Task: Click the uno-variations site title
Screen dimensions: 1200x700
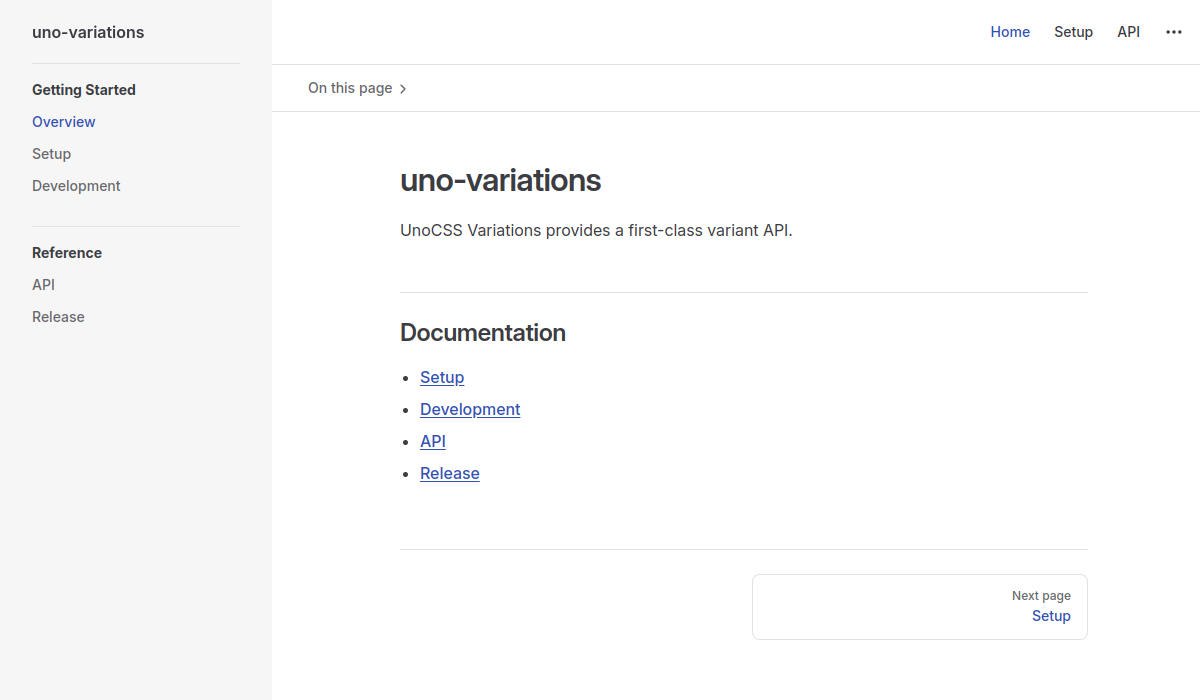Action: 88,32
